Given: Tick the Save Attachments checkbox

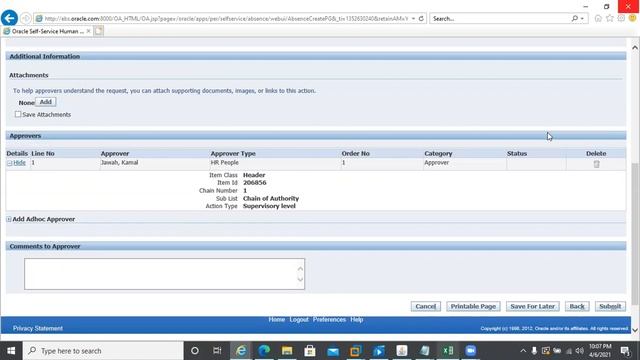Looking at the screenshot, I should coord(18,114).
